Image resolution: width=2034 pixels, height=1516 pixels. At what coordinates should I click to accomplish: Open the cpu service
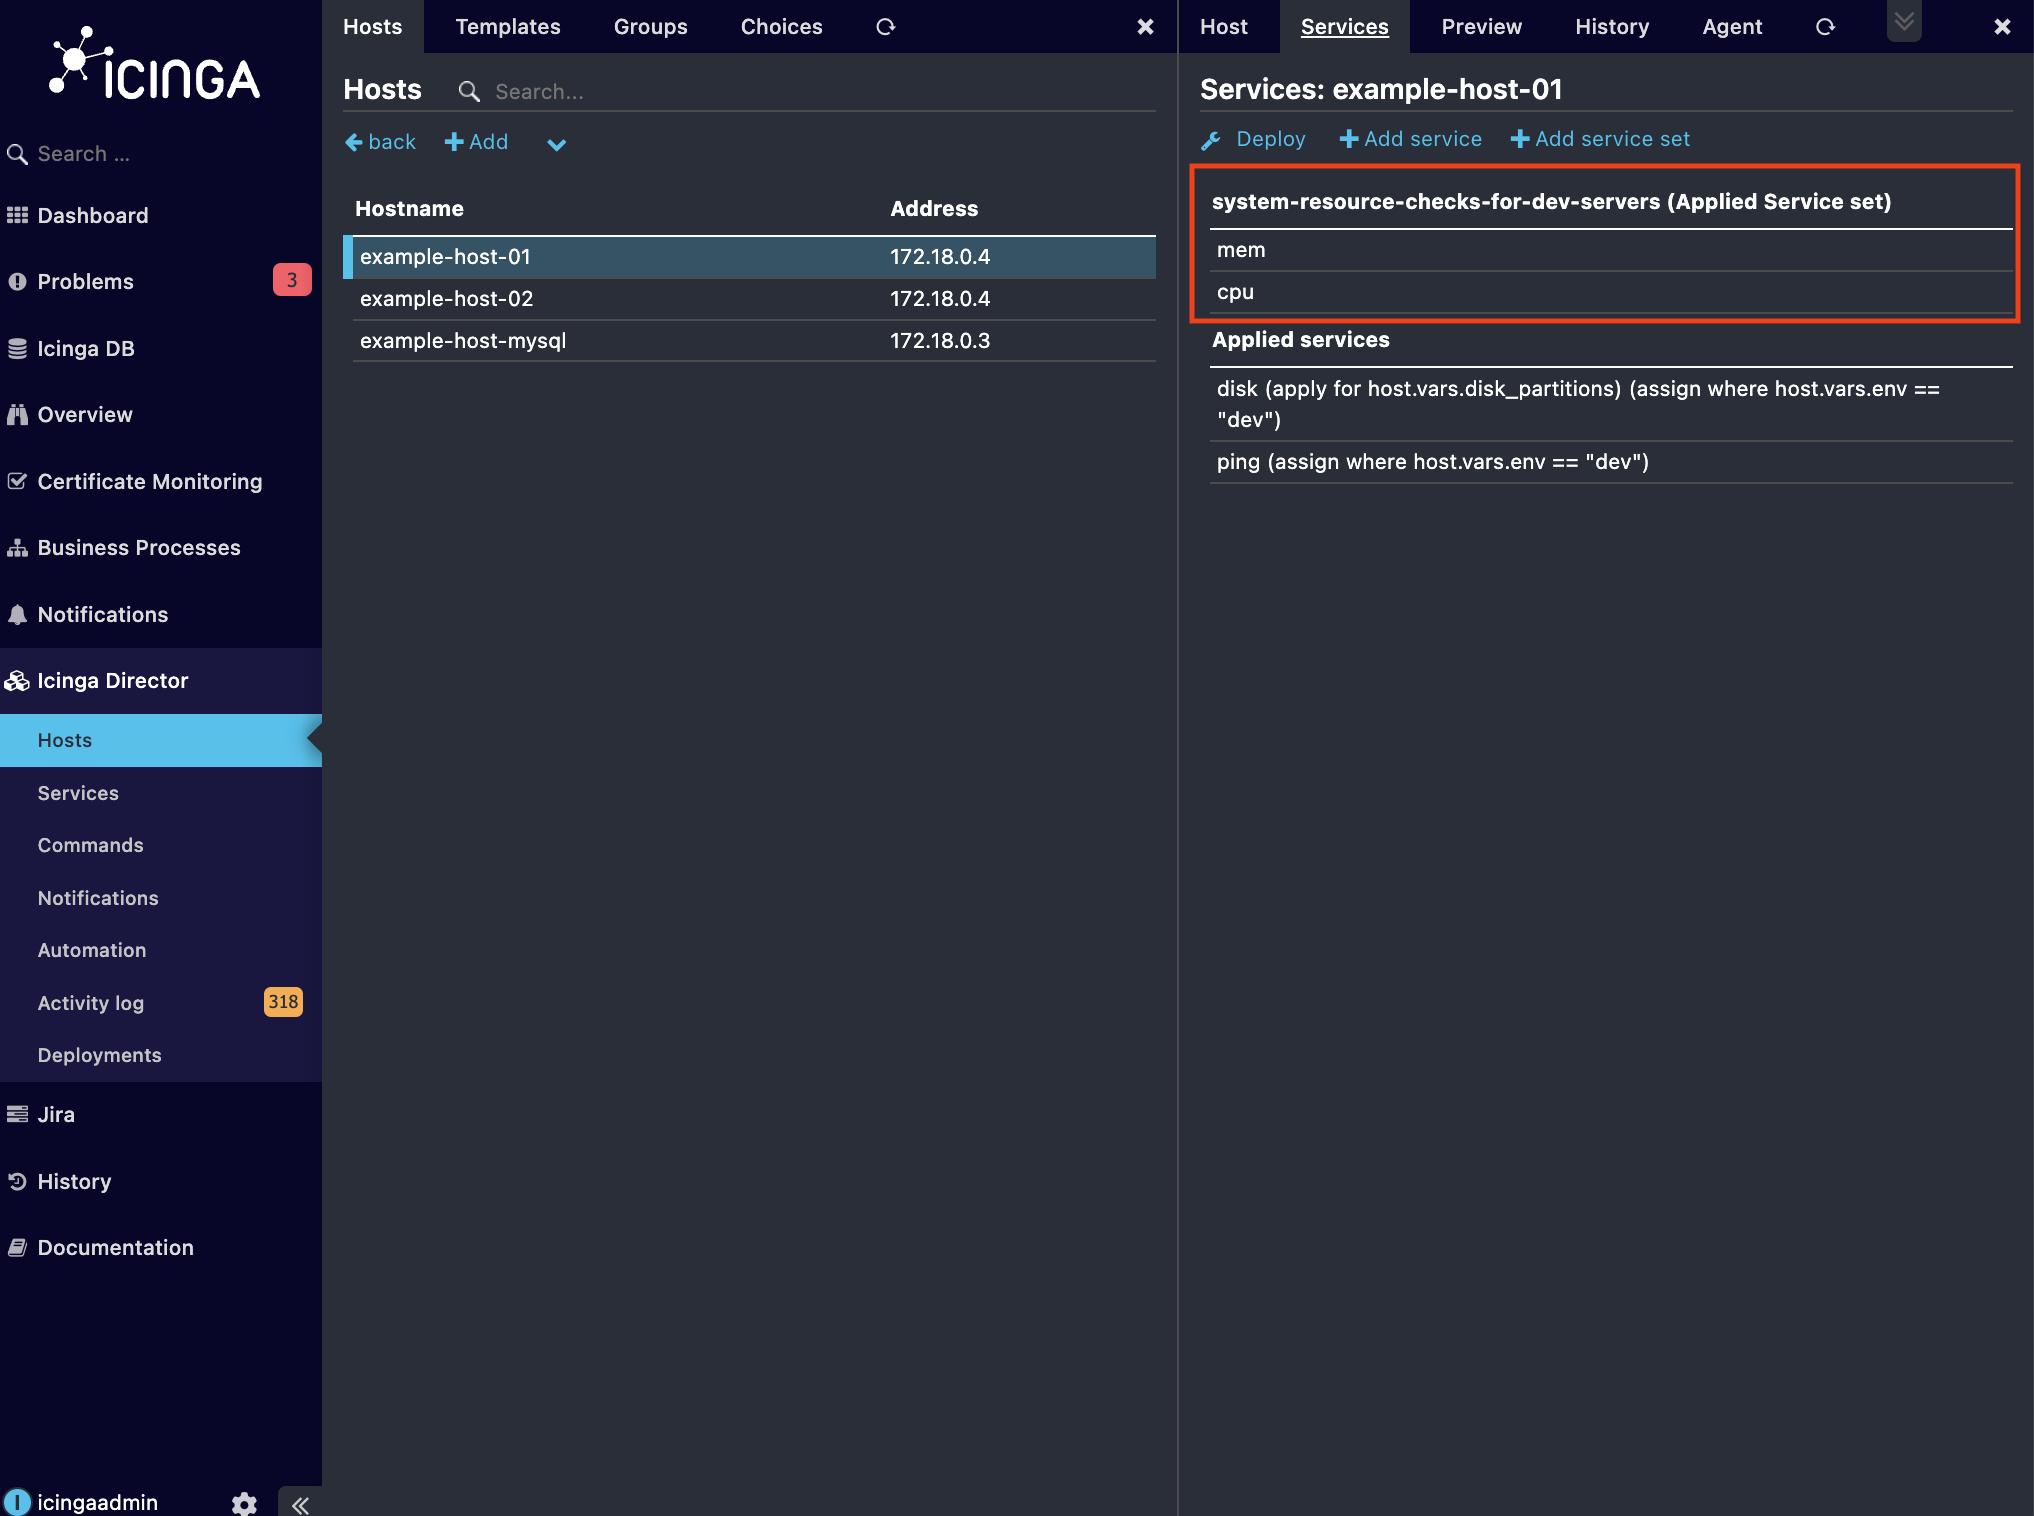1611,292
